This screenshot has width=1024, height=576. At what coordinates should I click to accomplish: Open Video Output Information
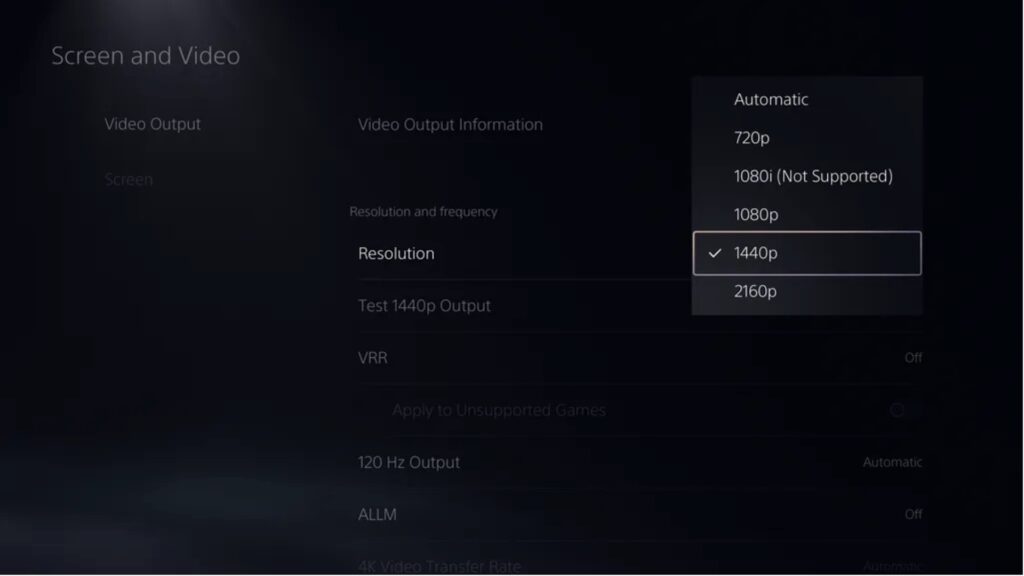(x=450, y=125)
